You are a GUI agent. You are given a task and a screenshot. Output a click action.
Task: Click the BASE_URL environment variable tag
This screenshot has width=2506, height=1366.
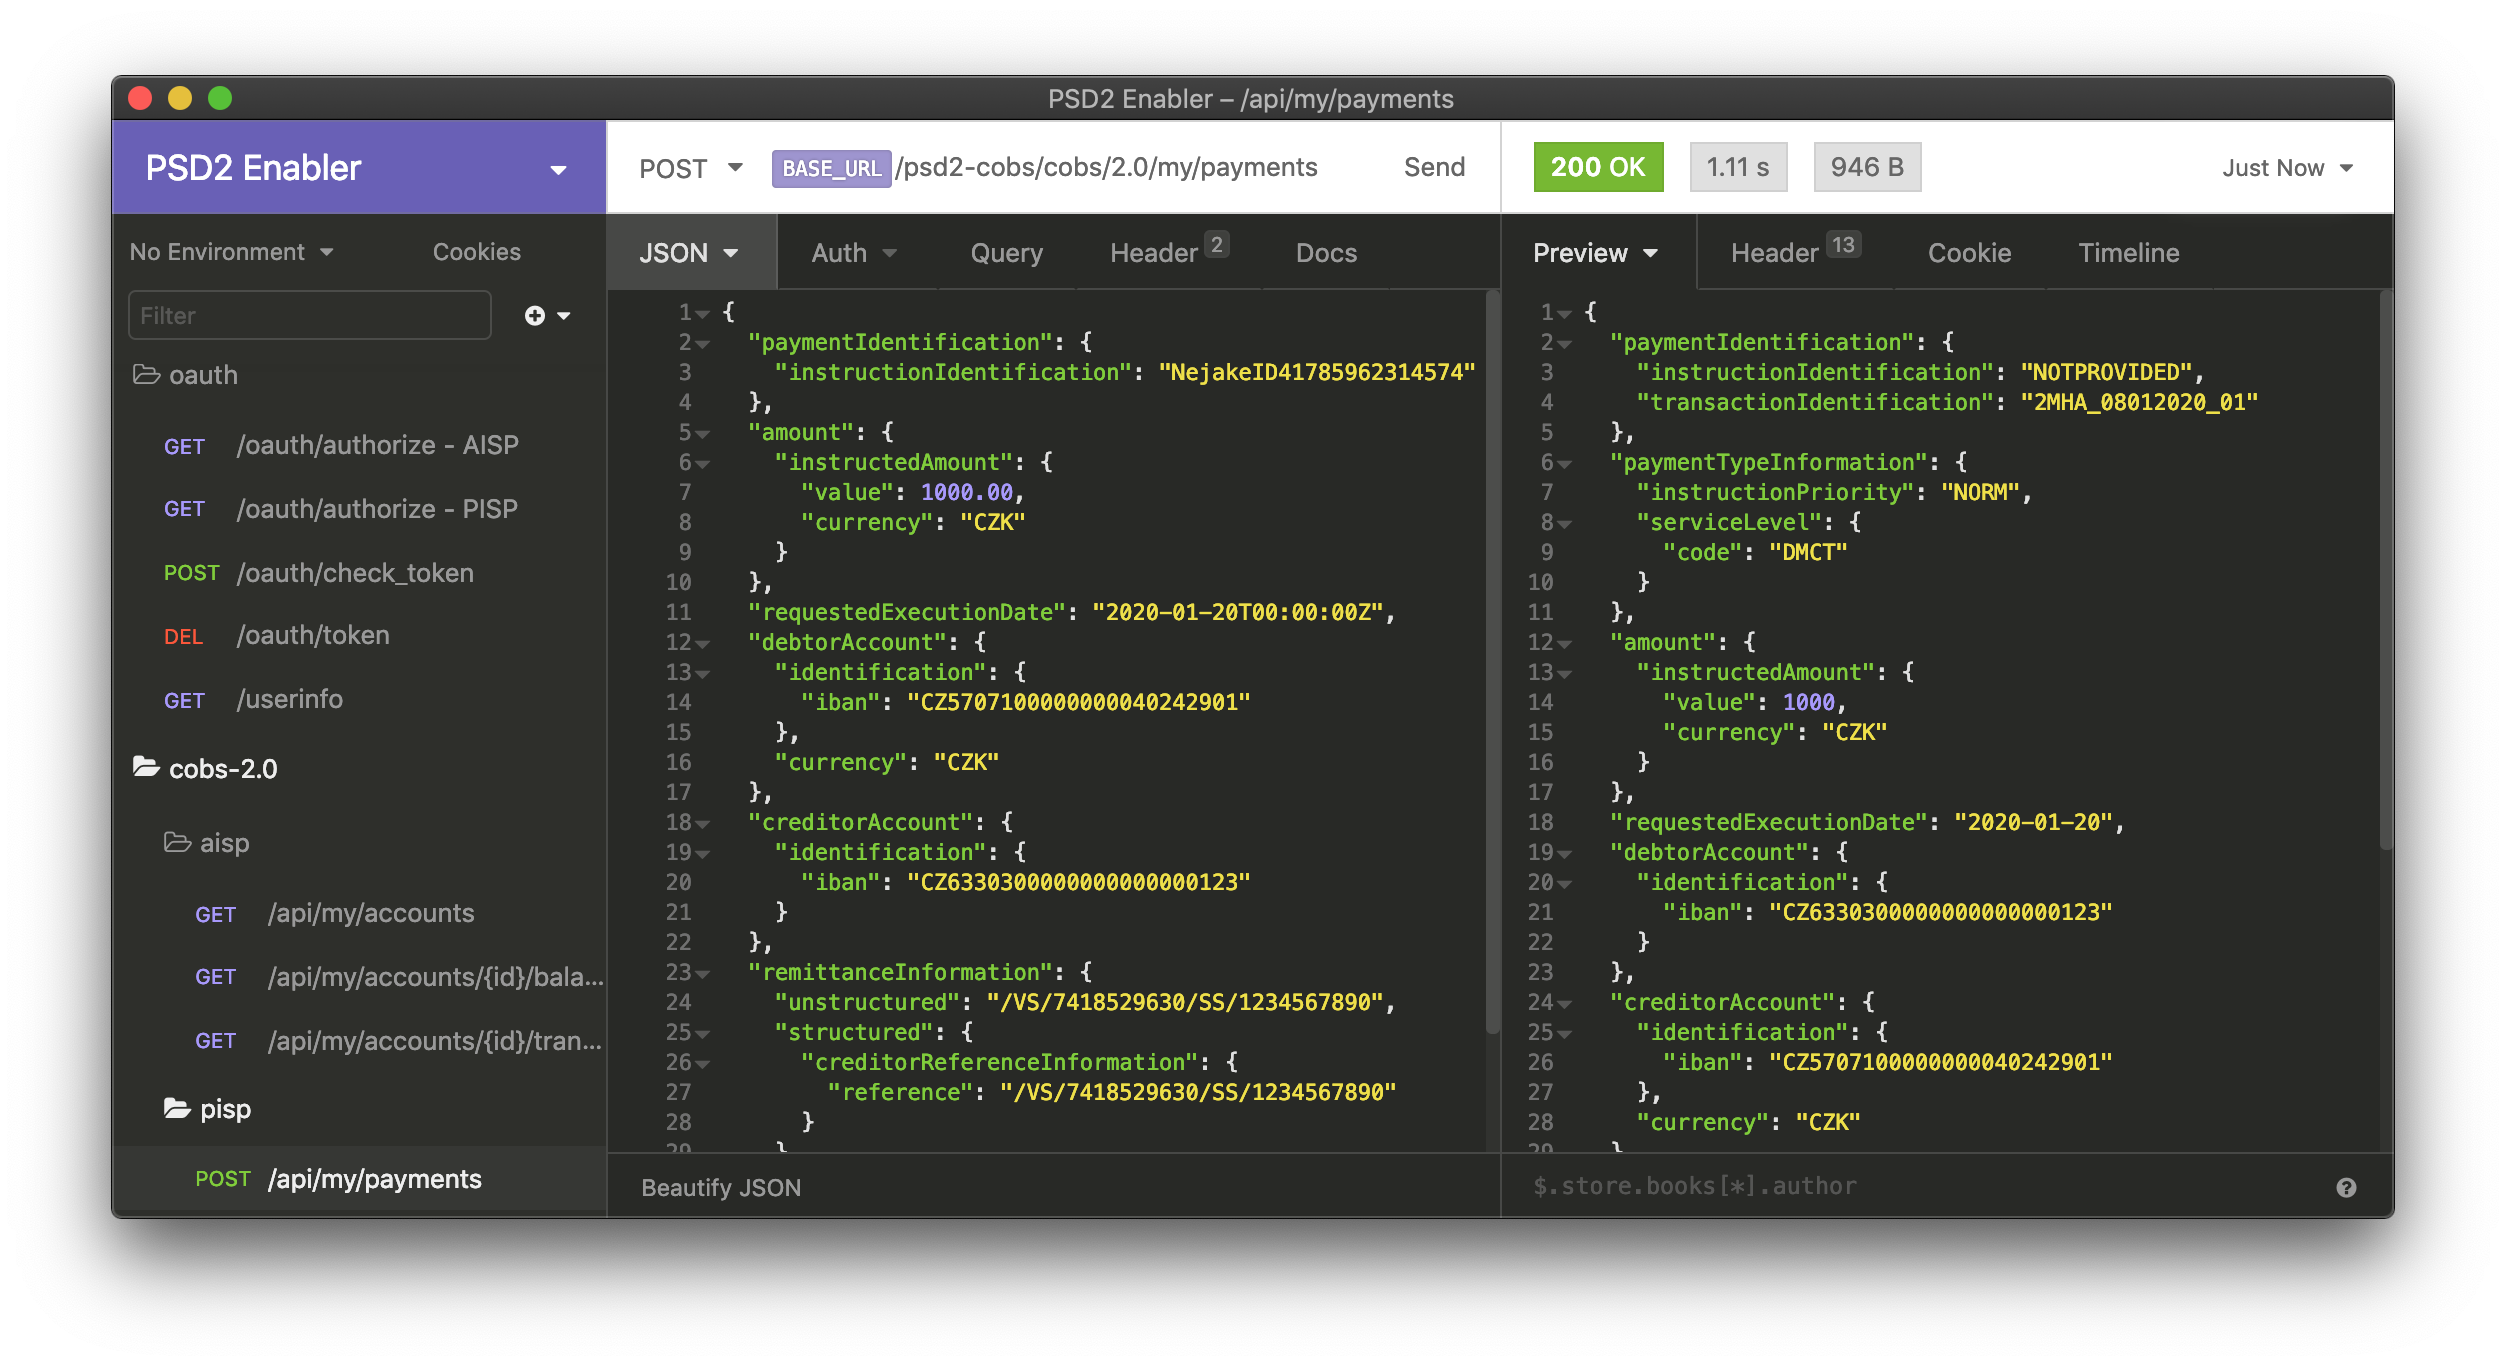point(831,168)
